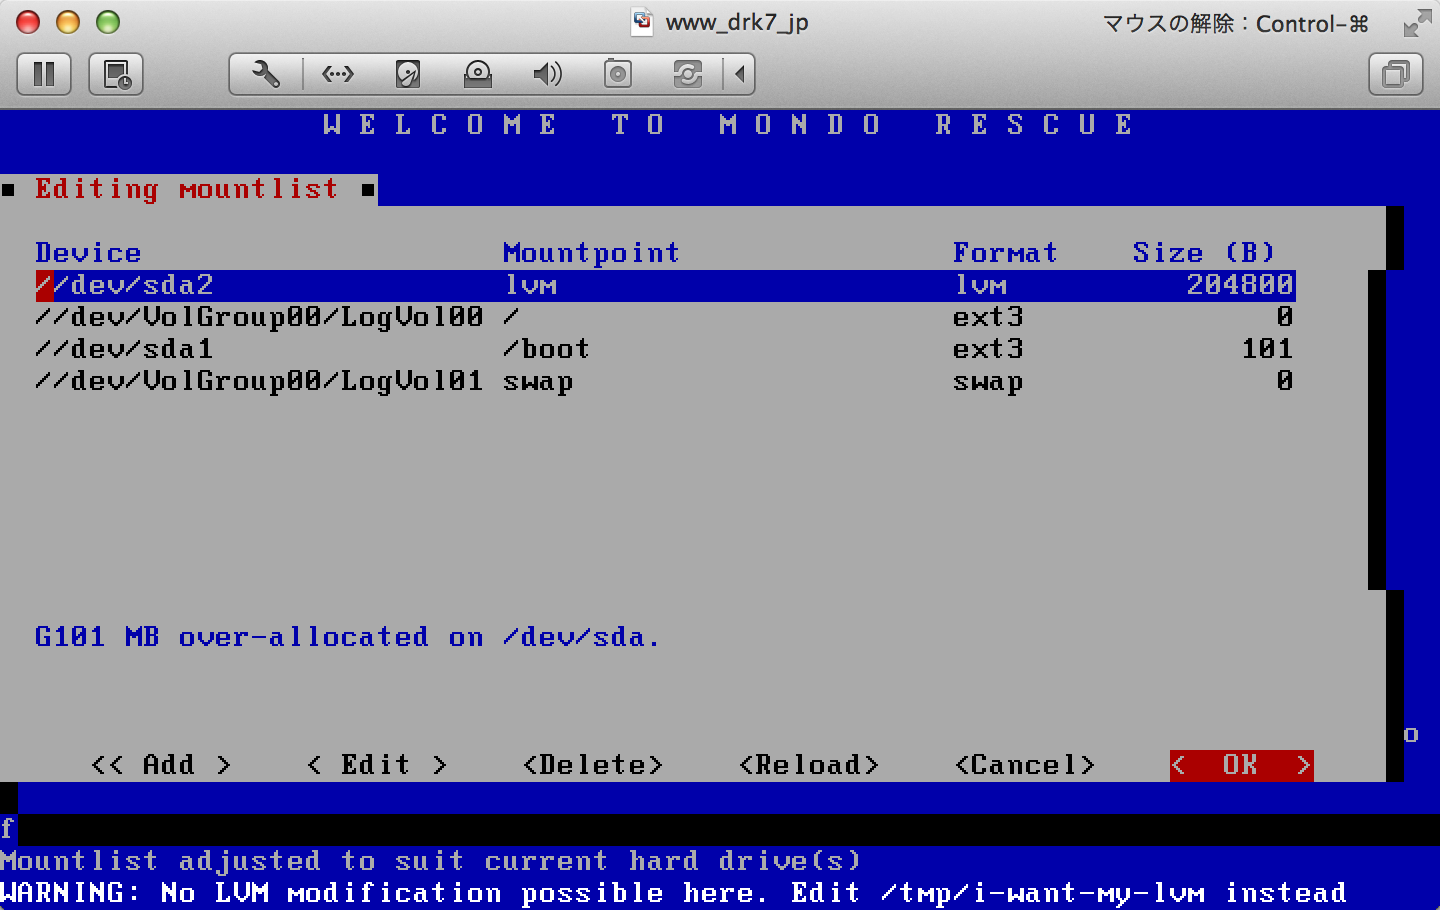Click the Device column header
The height and width of the screenshot is (910, 1440).
click(88, 252)
